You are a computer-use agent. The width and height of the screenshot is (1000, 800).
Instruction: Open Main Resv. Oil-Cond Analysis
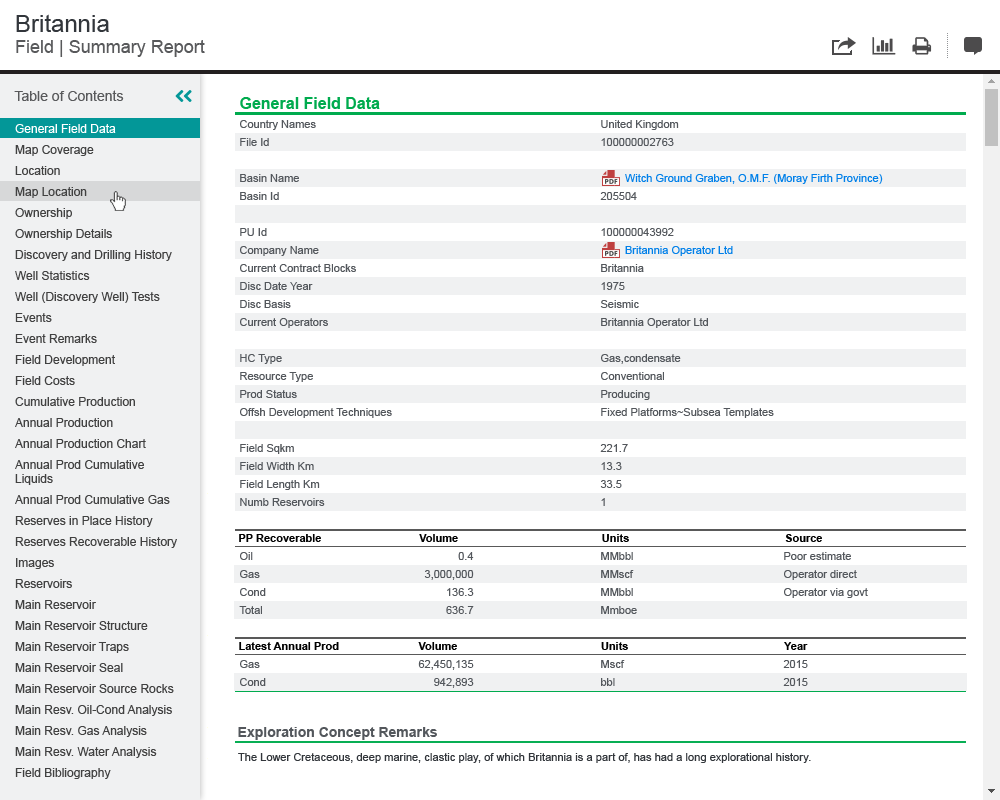click(94, 711)
